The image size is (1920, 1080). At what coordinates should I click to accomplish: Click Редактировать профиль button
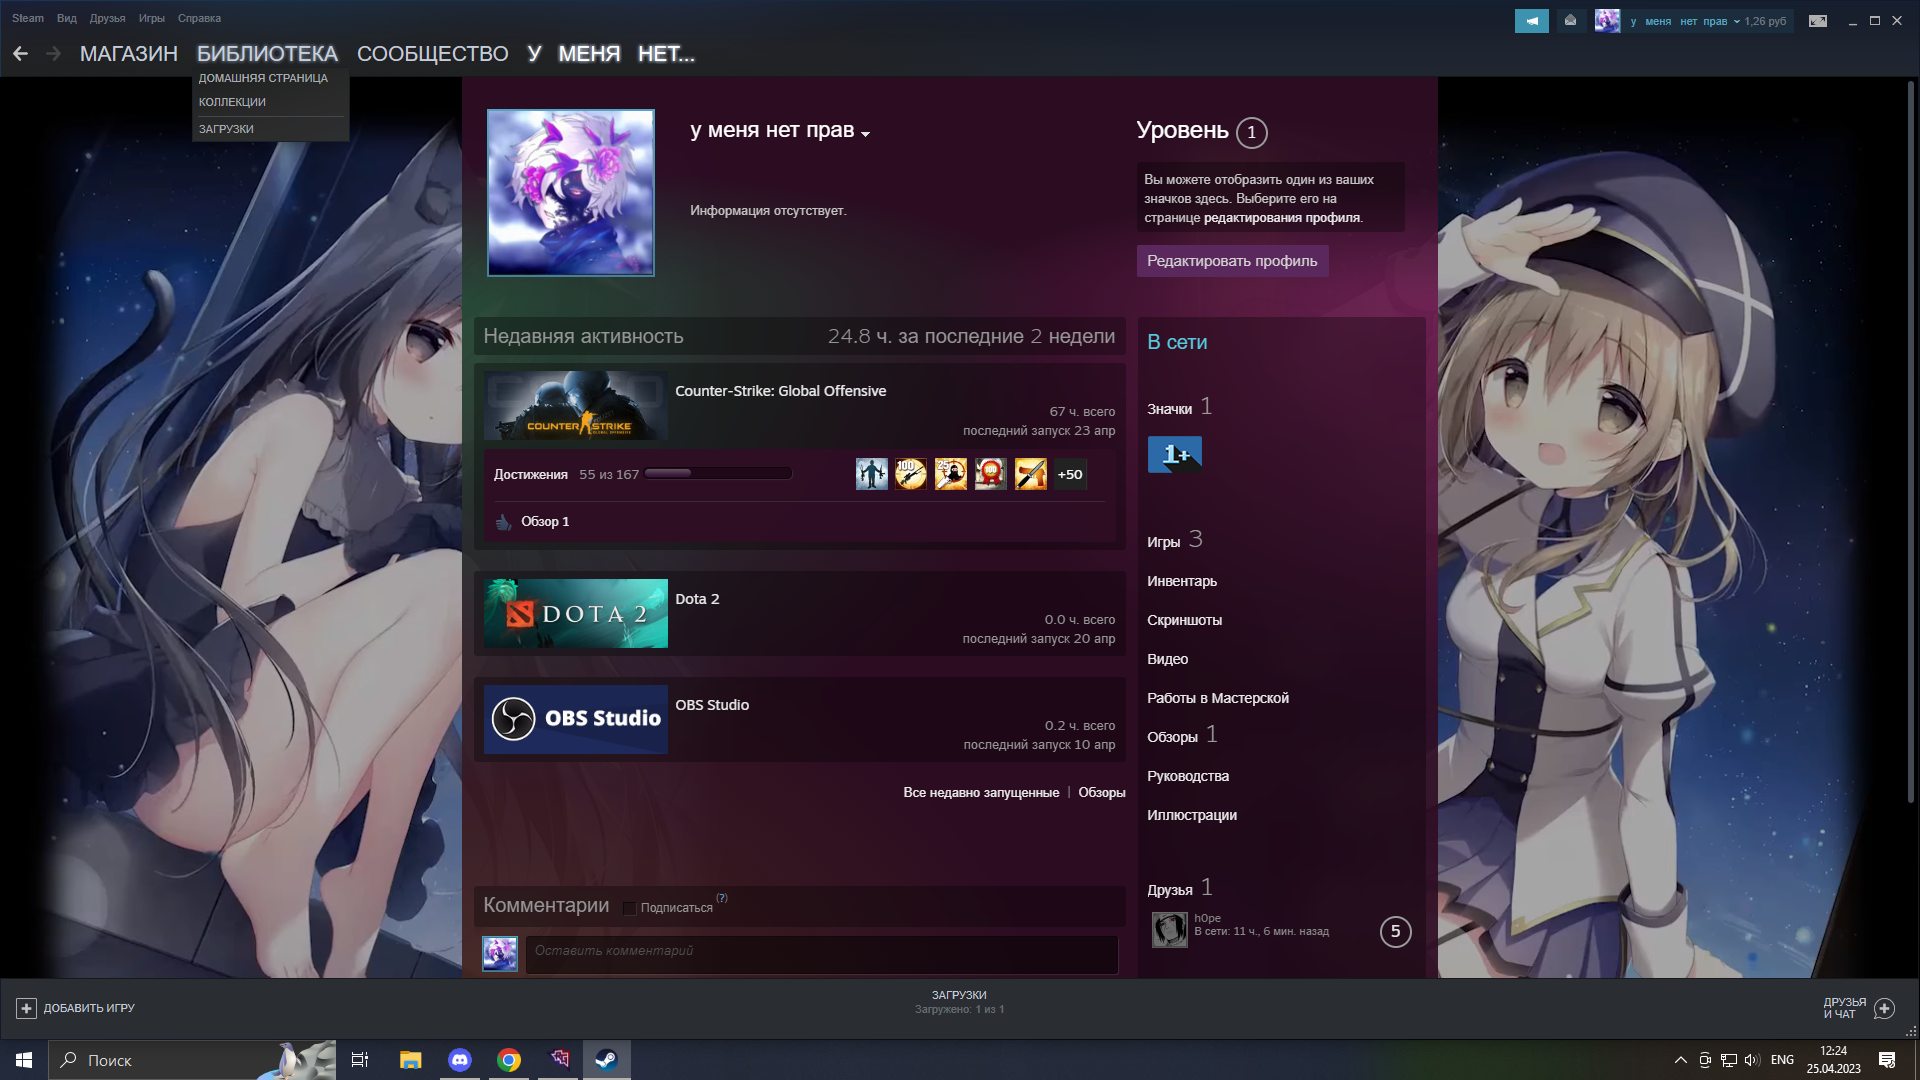click(x=1232, y=261)
